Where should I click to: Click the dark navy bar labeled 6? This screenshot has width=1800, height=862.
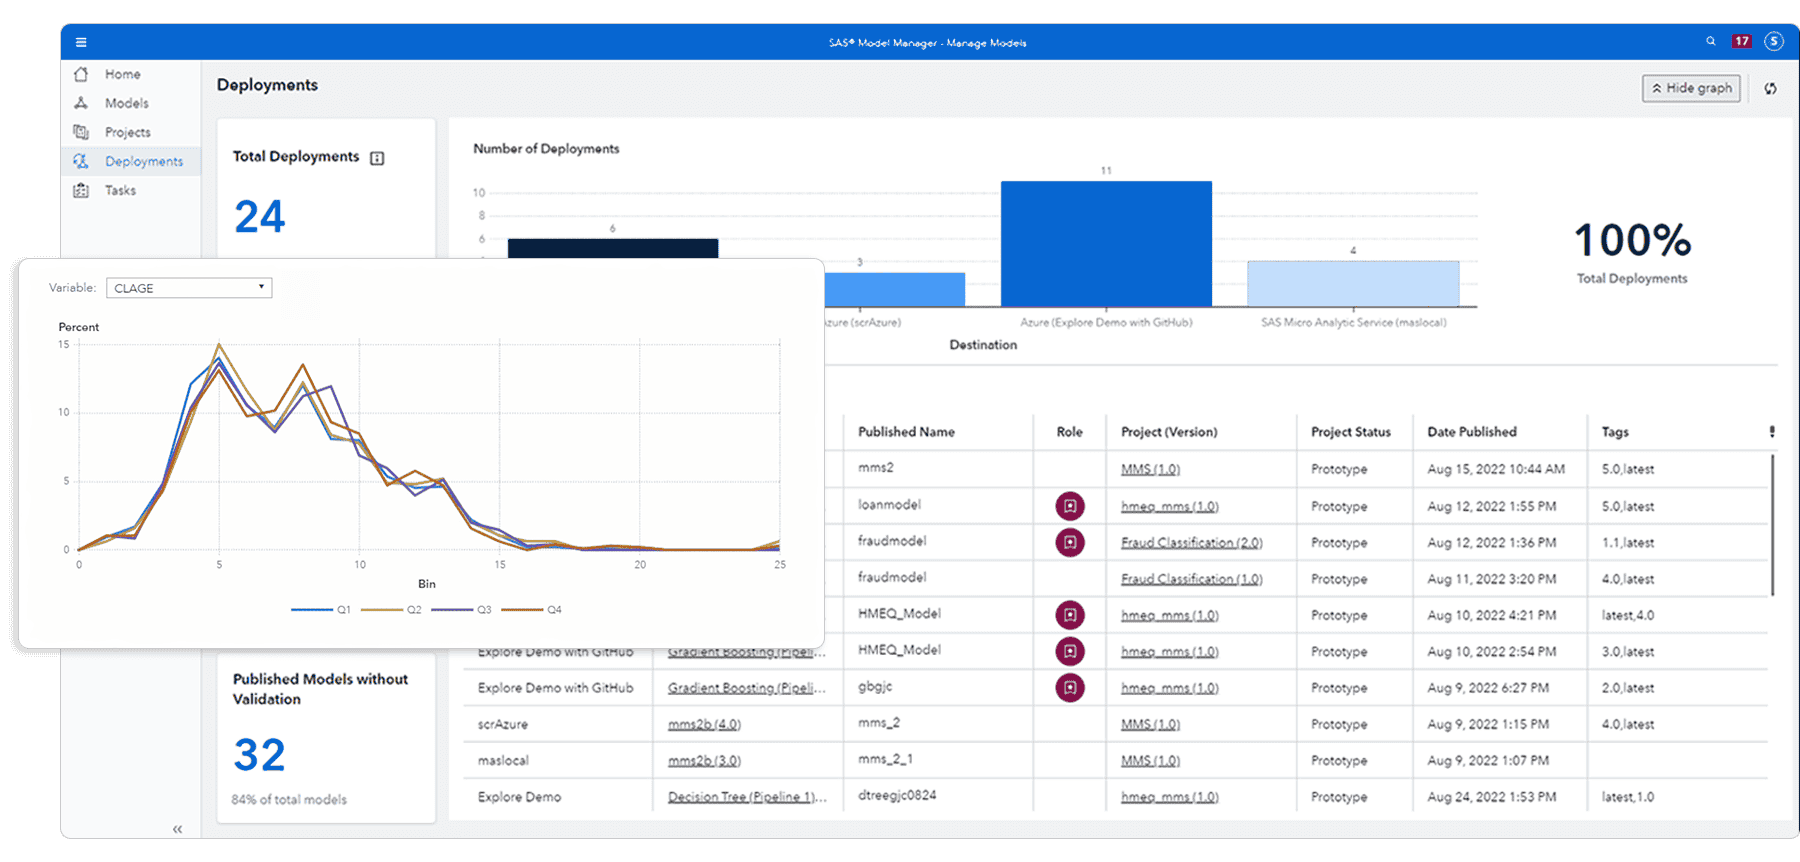[613, 248]
